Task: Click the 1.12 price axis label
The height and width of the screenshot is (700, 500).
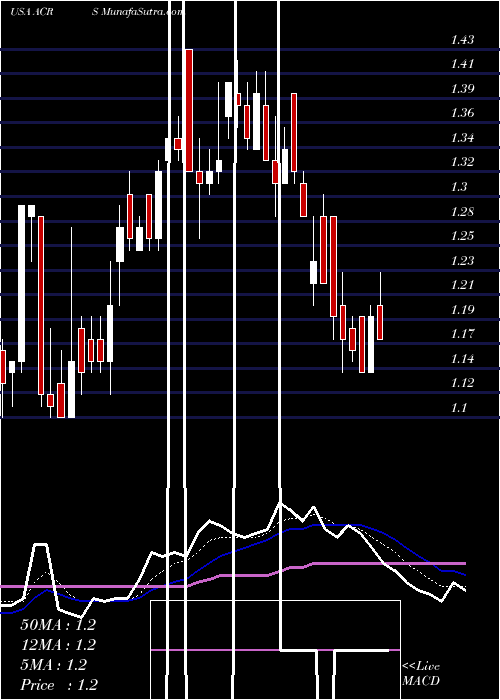Action: tap(462, 383)
